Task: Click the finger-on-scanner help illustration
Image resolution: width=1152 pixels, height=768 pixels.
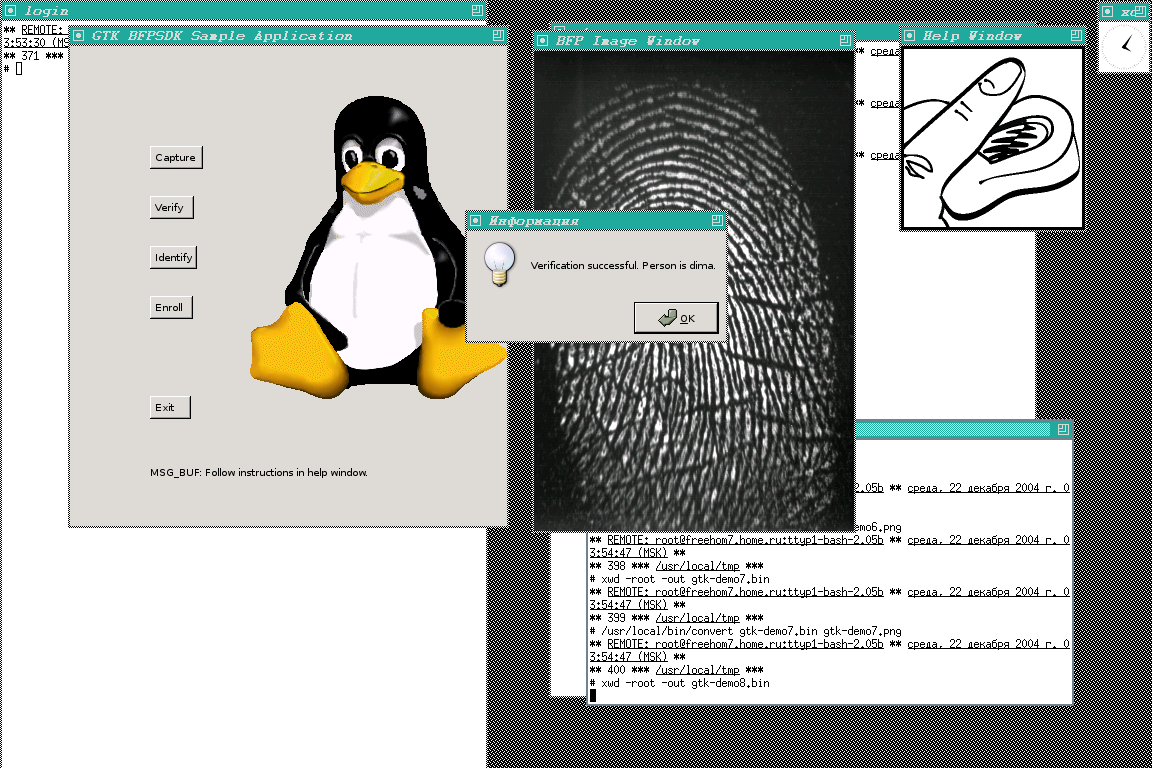Action: (x=992, y=137)
